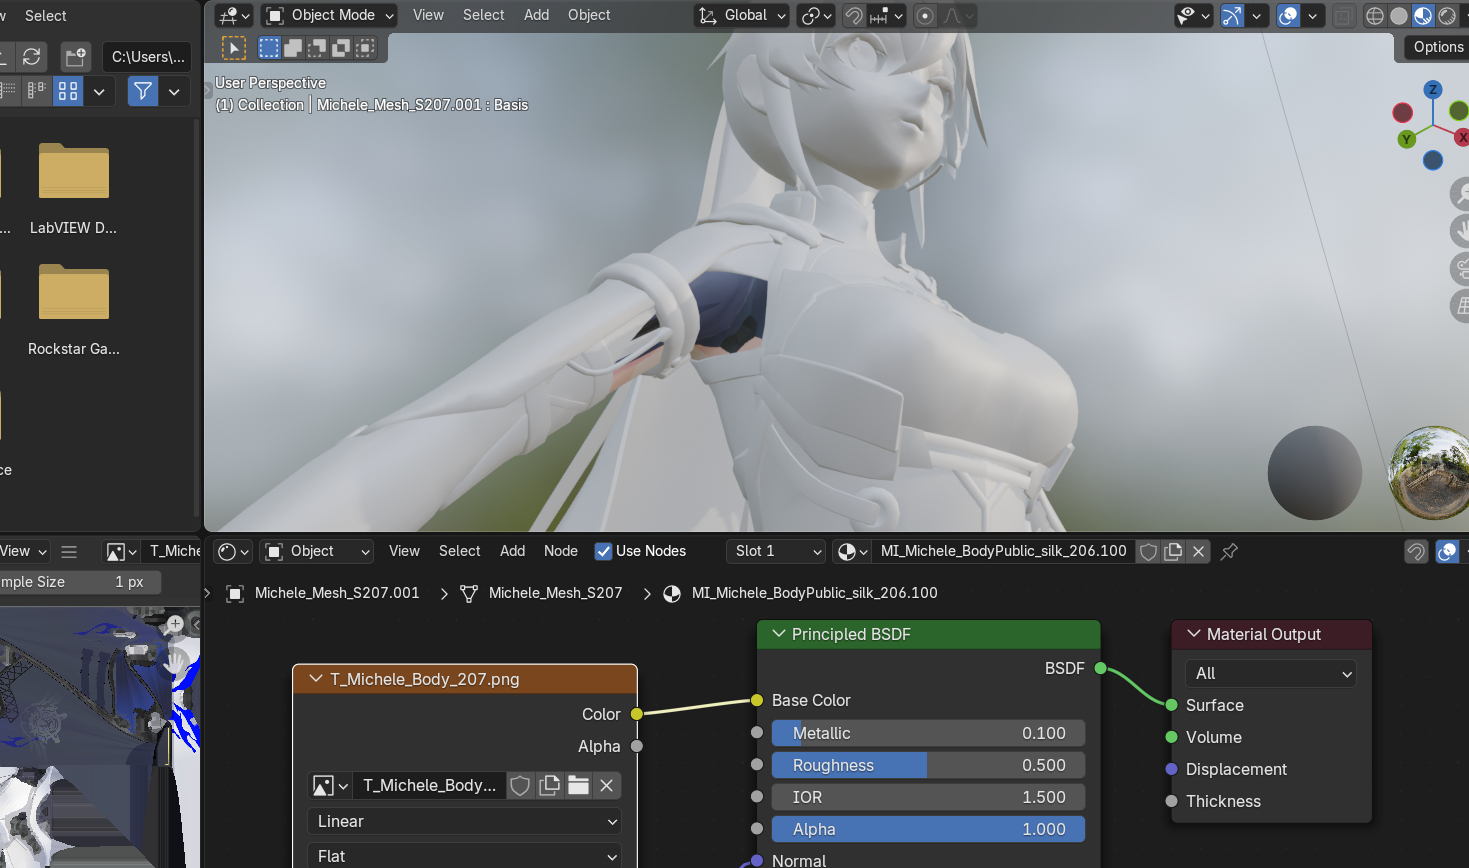The width and height of the screenshot is (1469, 868).
Task: Toggle proportional editing in viewport header
Action: click(925, 16)
